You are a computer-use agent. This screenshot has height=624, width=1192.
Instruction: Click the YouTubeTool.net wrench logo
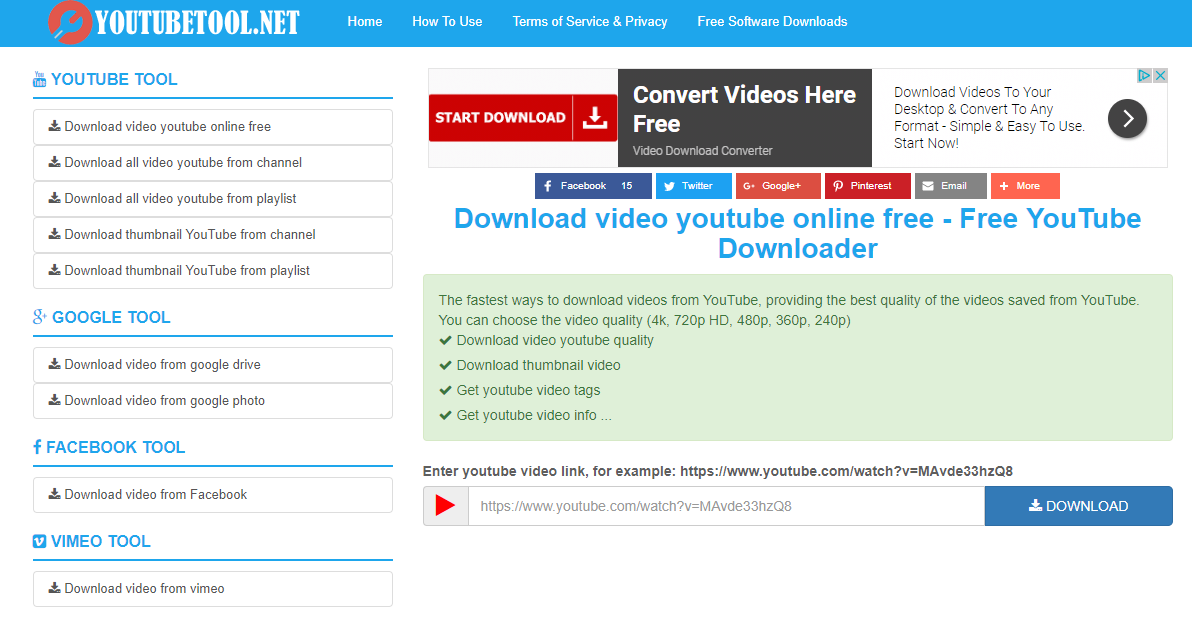(x=70, y=21)
